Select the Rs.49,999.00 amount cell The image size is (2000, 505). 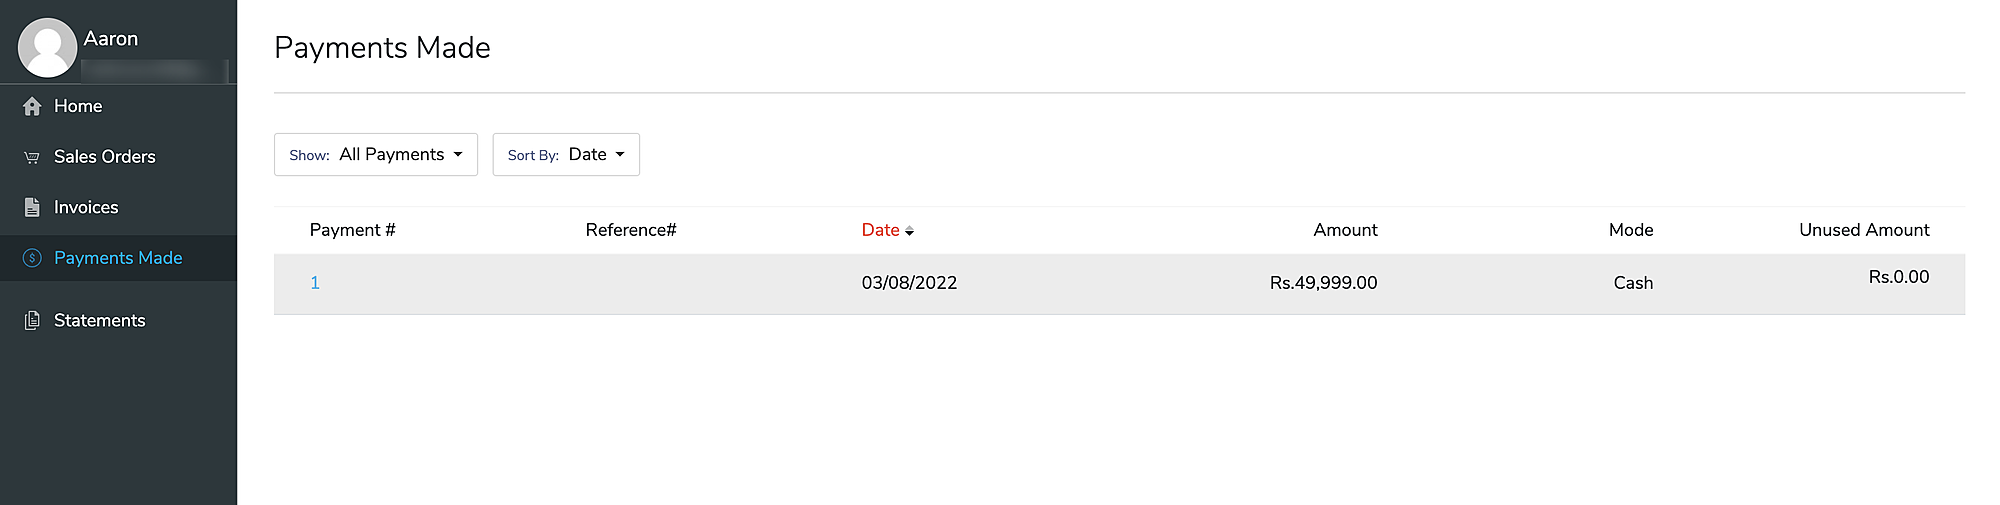coord(1323,283)
